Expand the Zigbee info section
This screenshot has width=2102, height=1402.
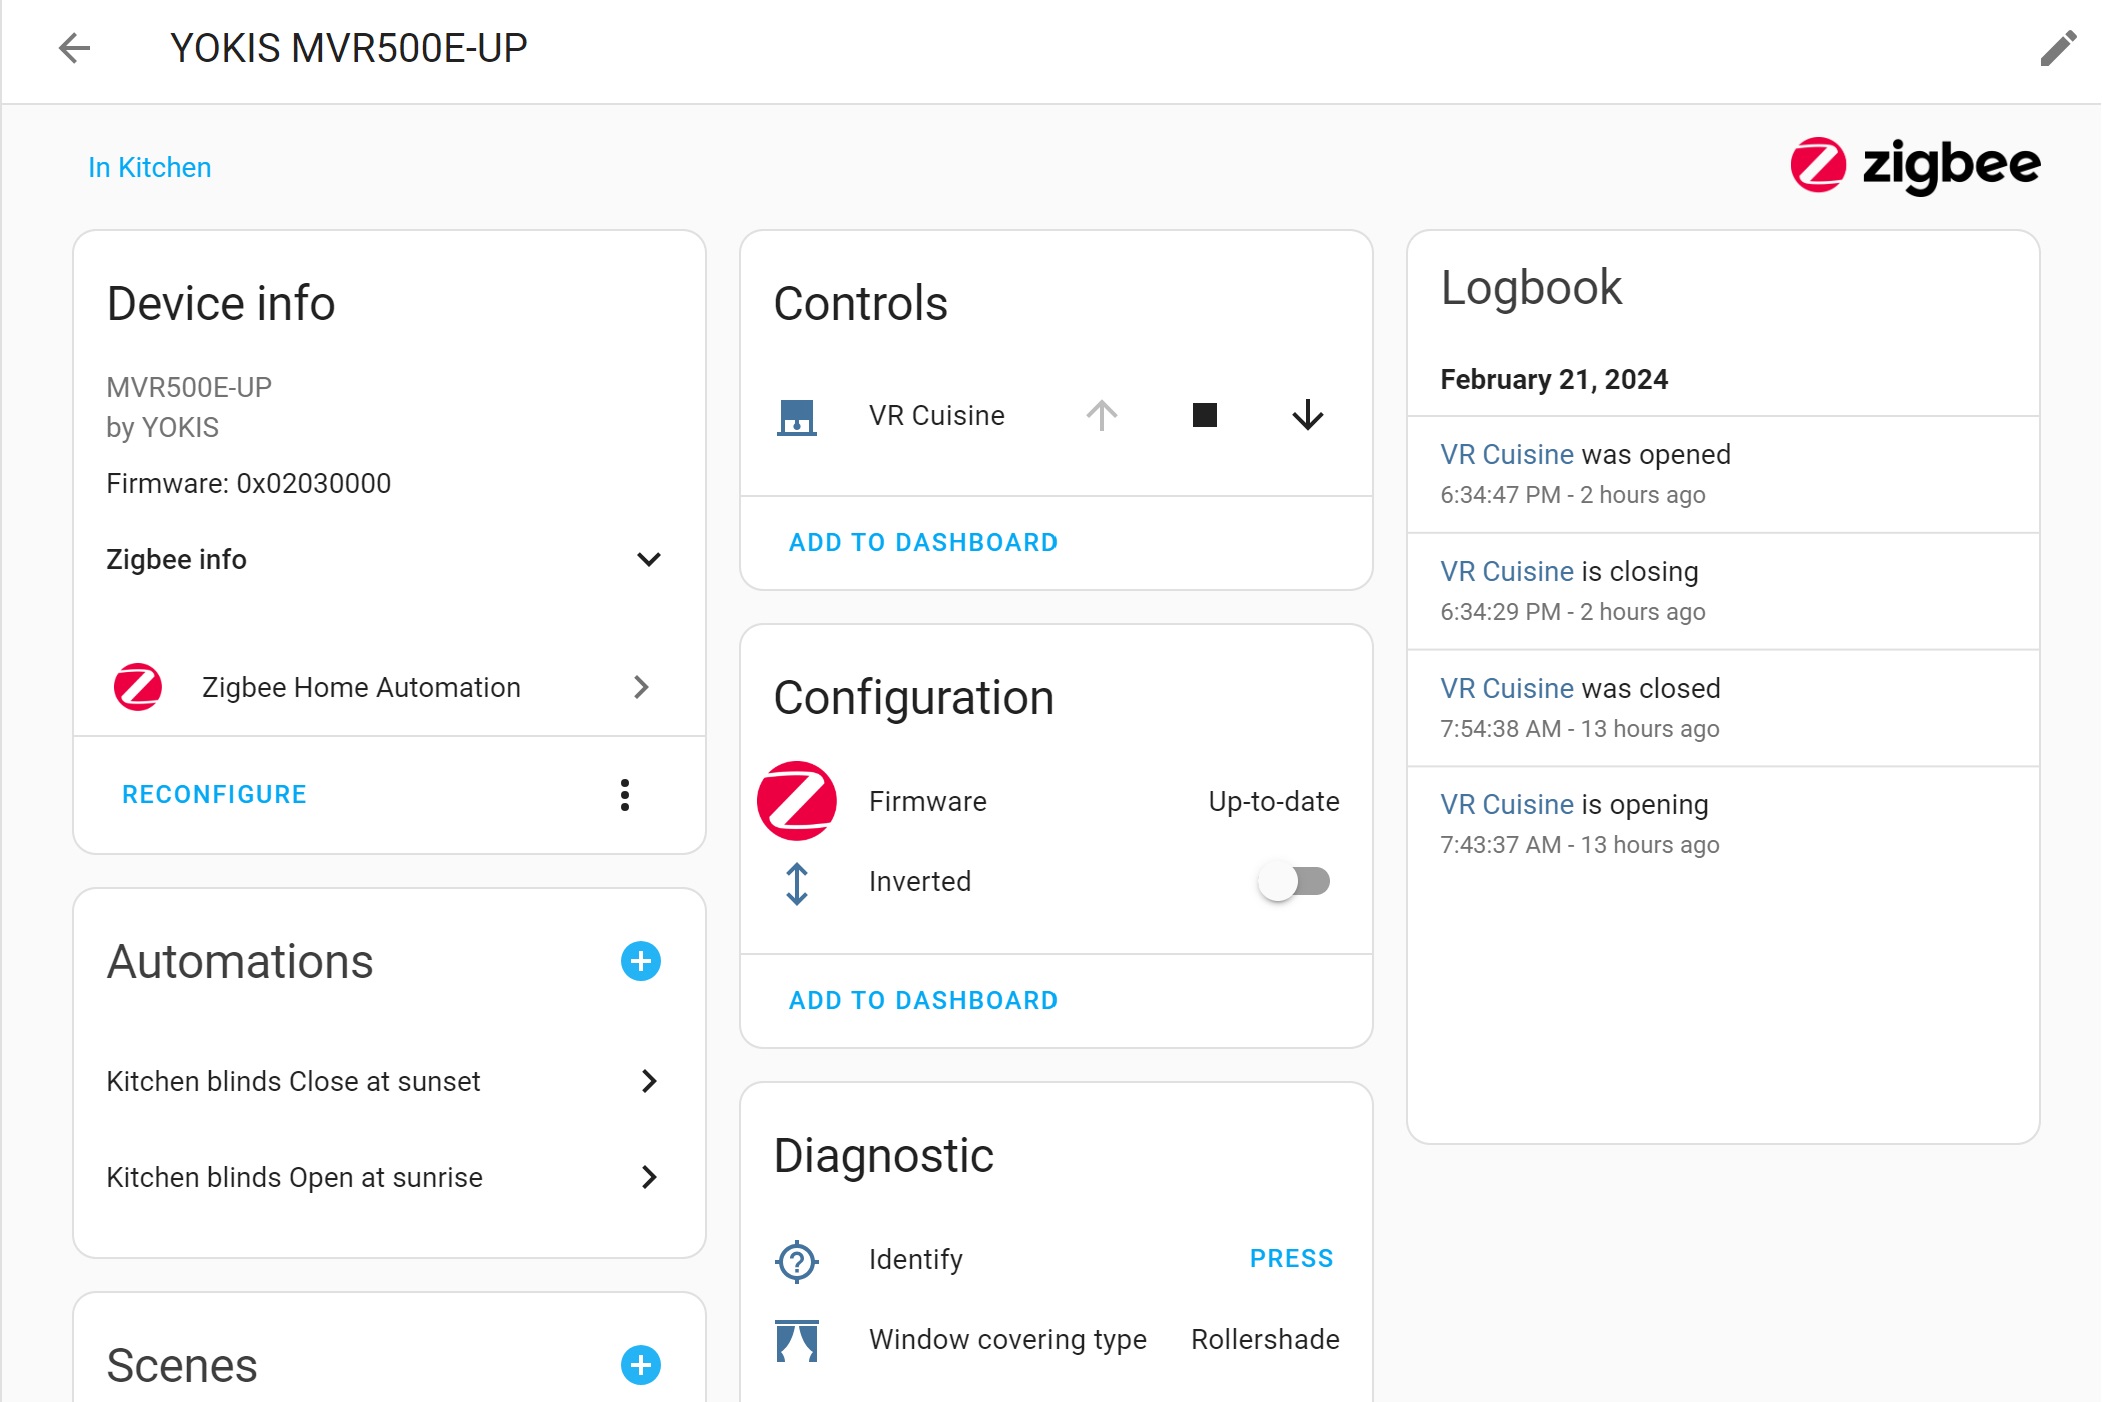click(x=649, y=559)
